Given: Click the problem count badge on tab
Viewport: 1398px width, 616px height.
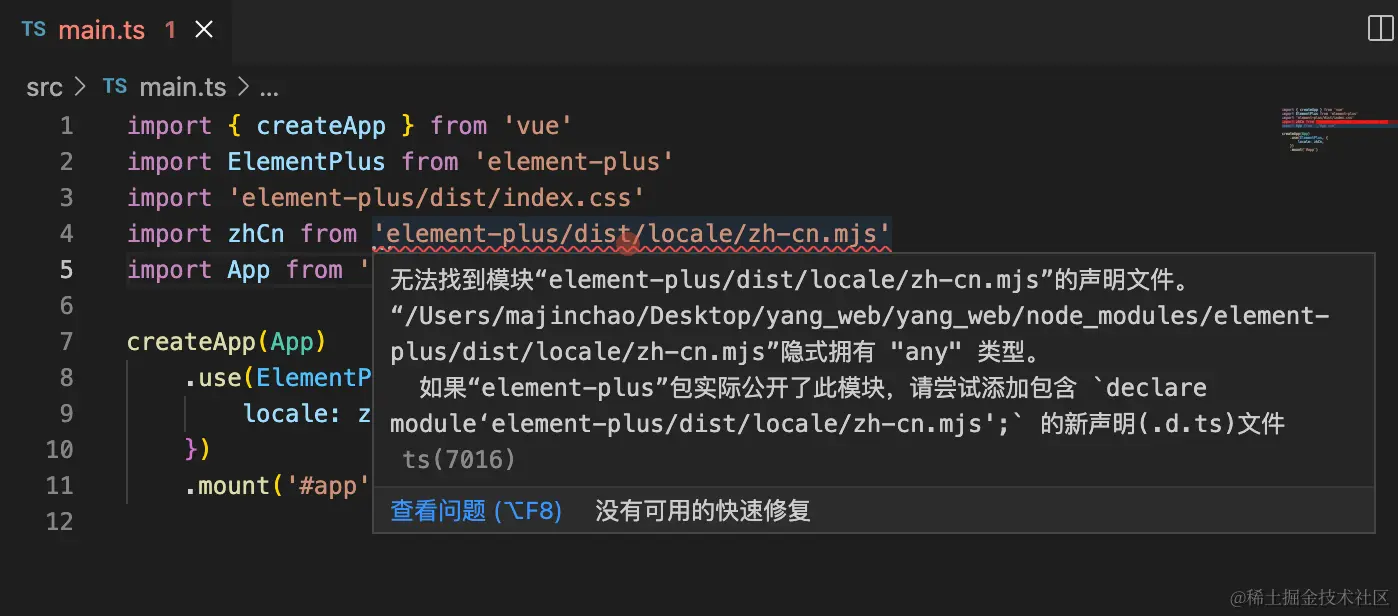Looking at the screenshot, I should click(170, 30).
